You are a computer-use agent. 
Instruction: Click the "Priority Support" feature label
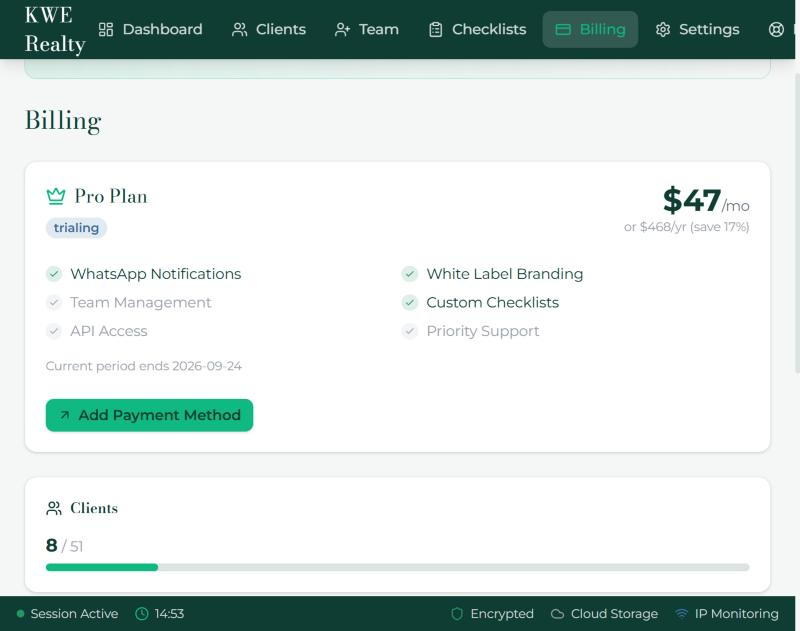(x=483, y=331)
